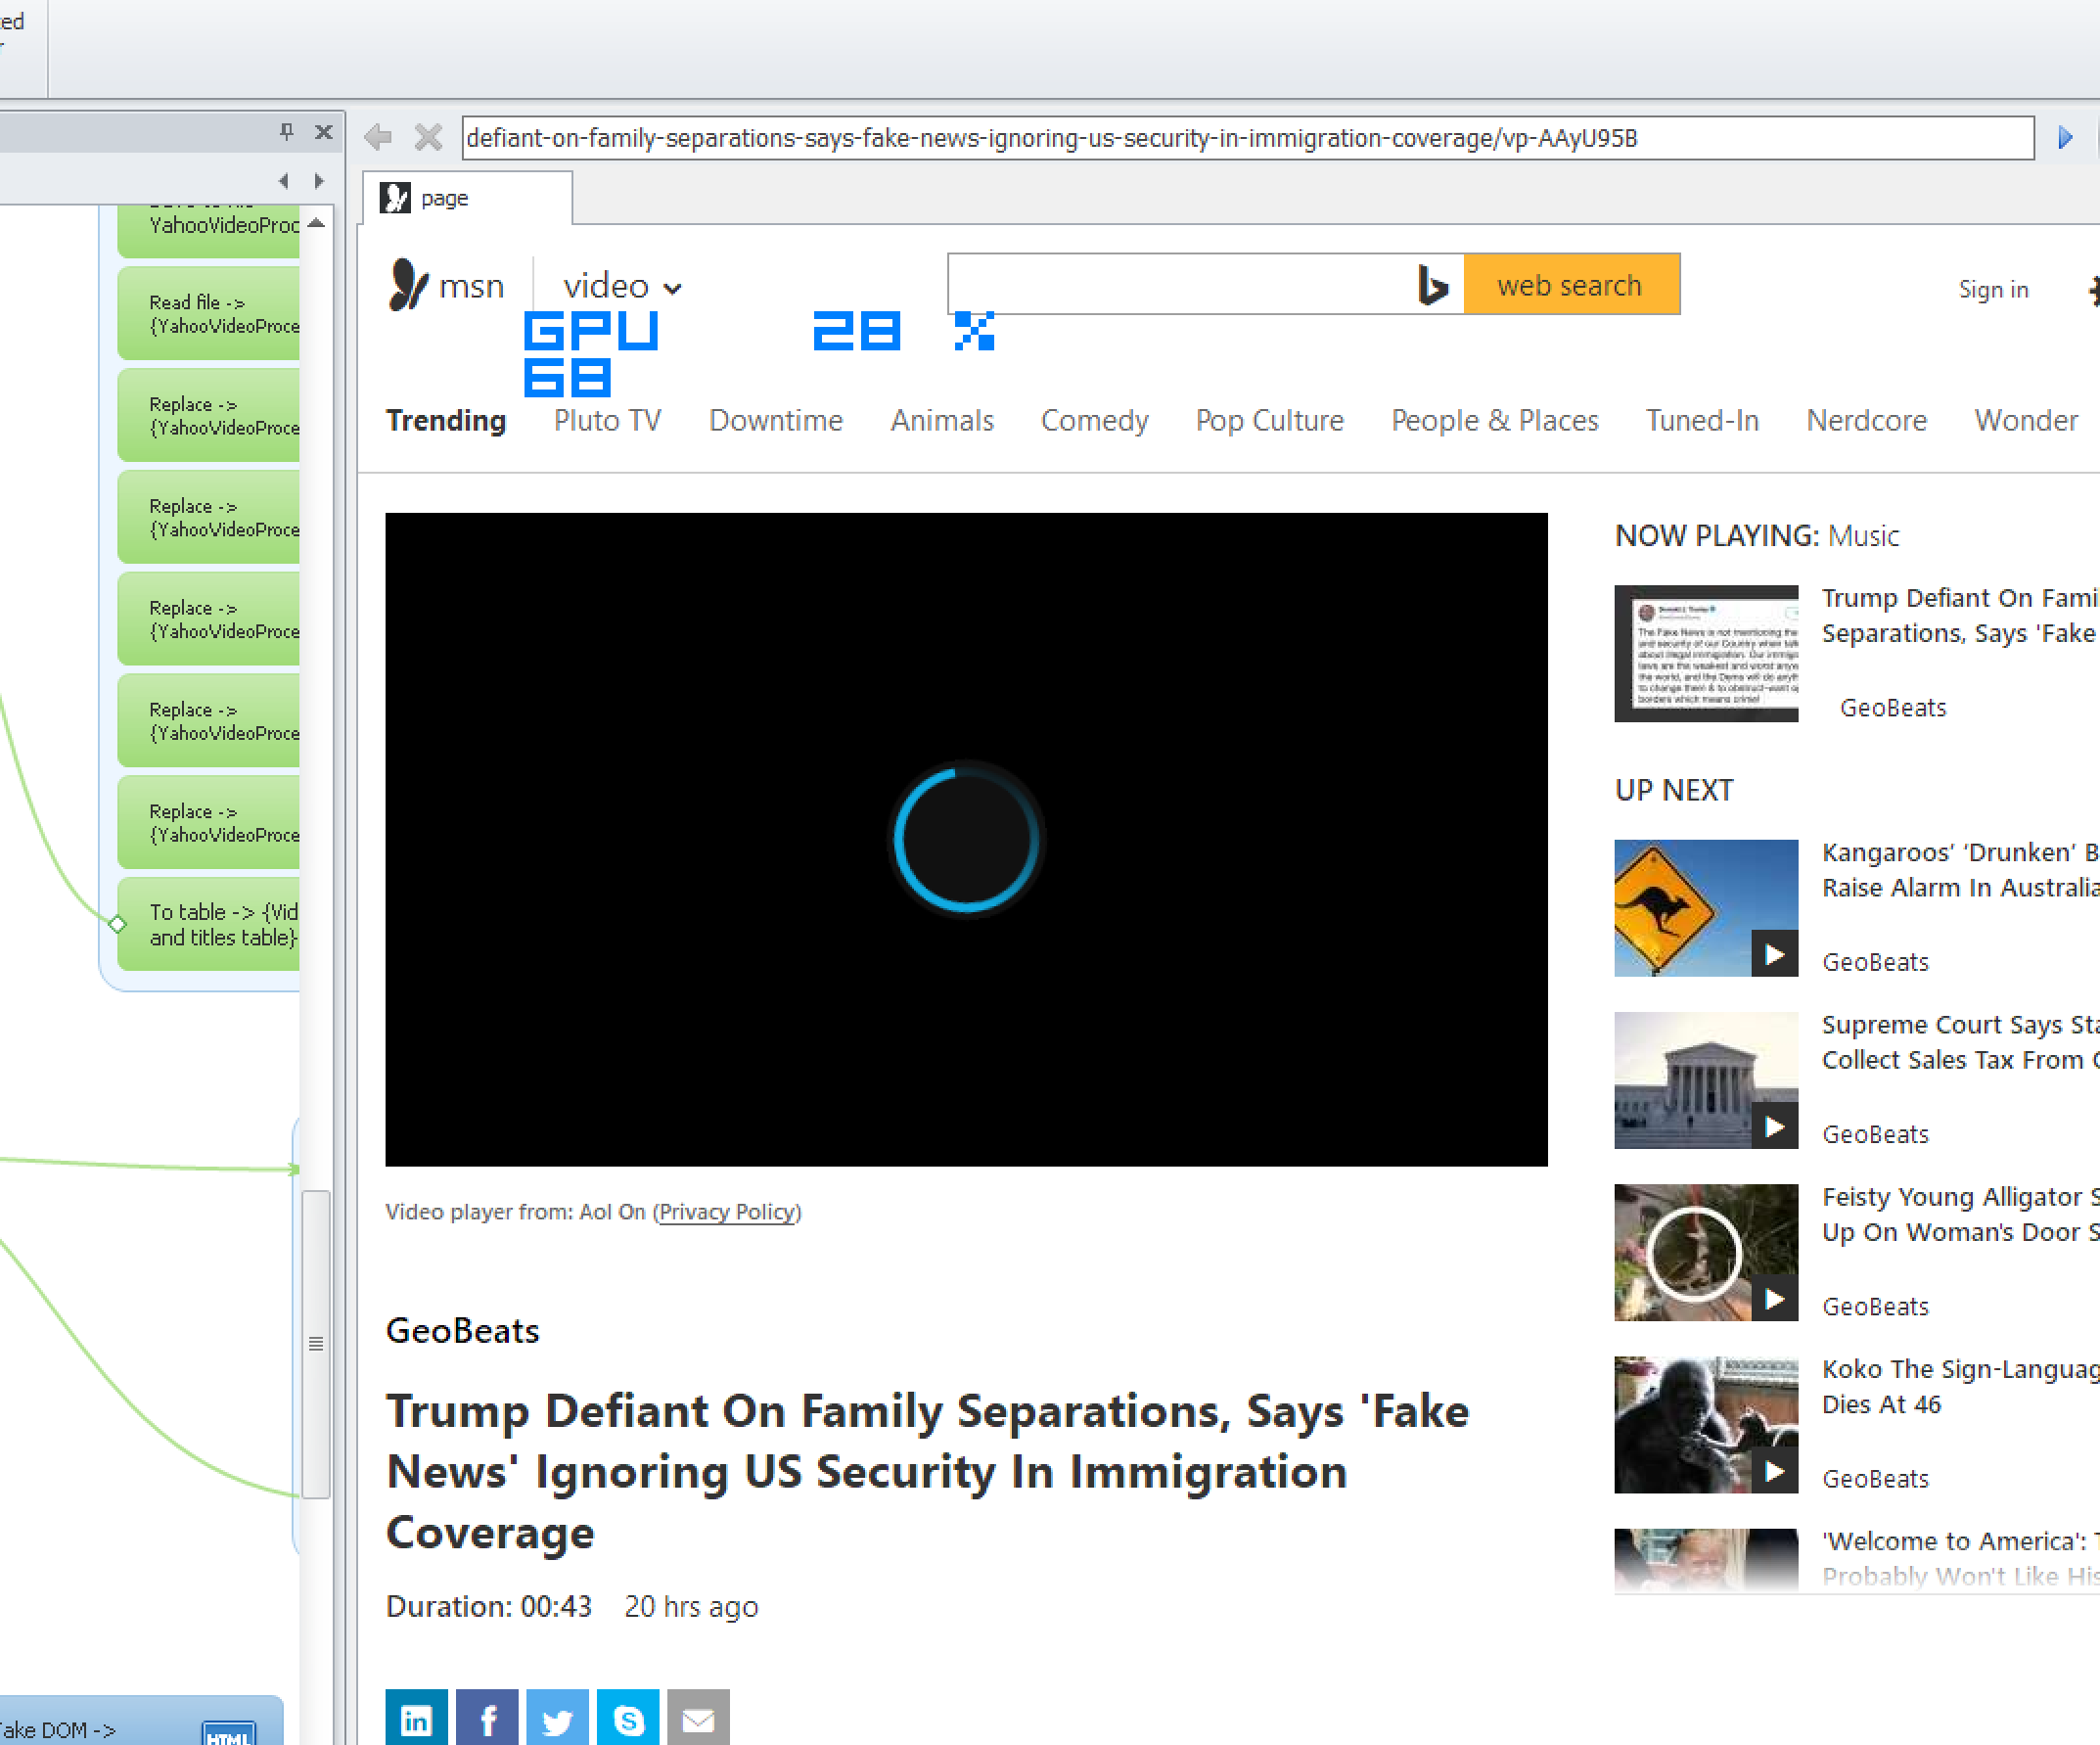The height and width of the screenshot is (1745, 2100).
Task: Open the Privacy Policy link
Action: click(727, 1212)
